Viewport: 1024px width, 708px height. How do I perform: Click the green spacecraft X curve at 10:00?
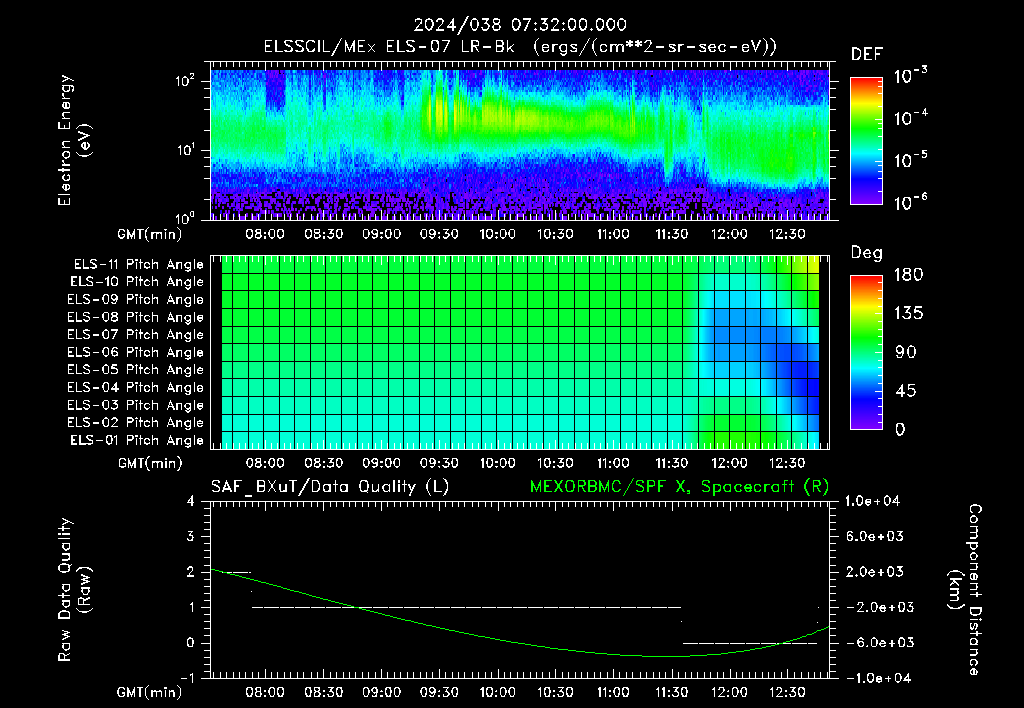coord(497,639)
